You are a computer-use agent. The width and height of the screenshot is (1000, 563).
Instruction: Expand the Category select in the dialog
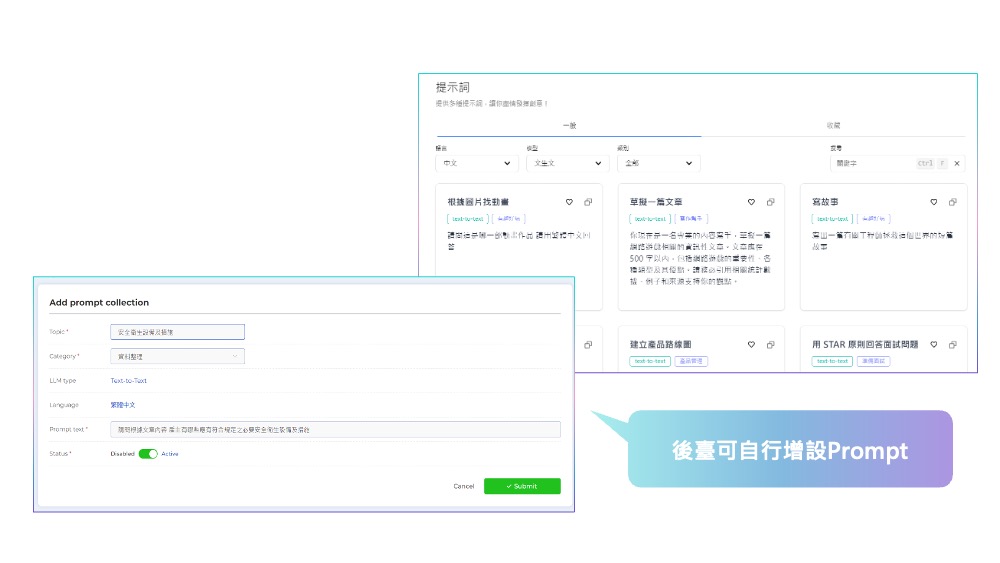tap(177, 356)
